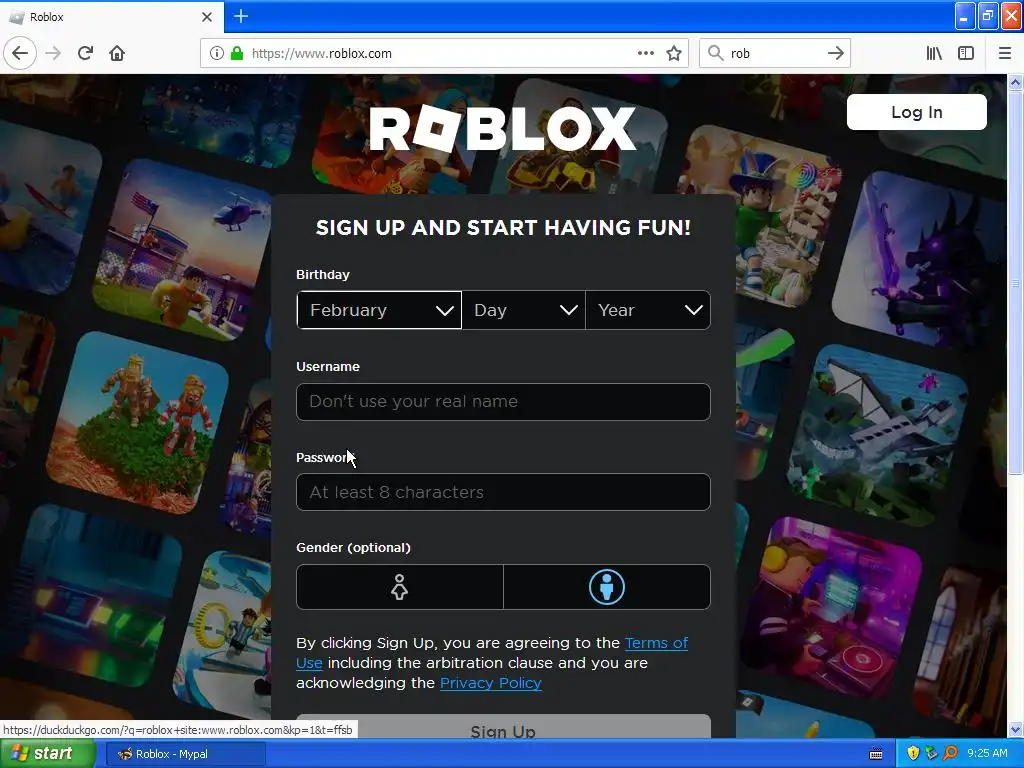Open the Library icon in toolbar
Screen dimensions: 1024x768
[x=934, y=53]
